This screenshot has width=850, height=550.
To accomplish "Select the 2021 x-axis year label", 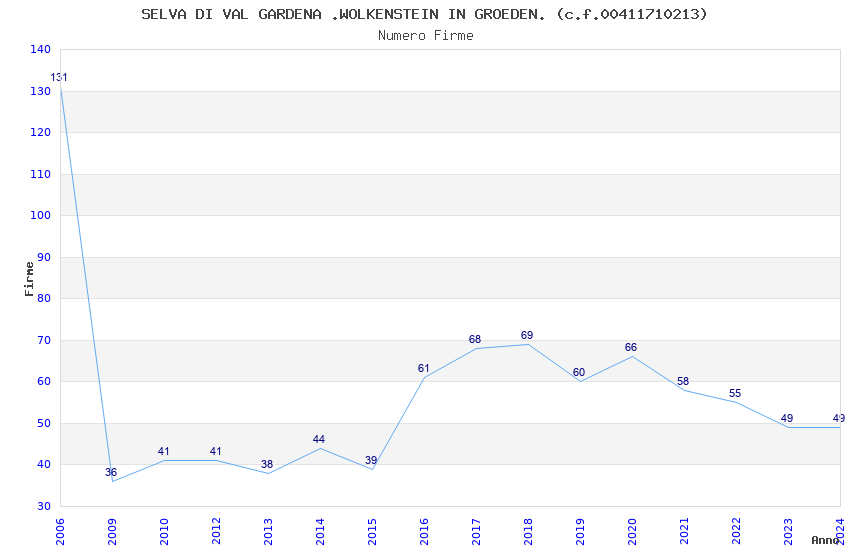I will pyautogui.click(x=684, y=532).
